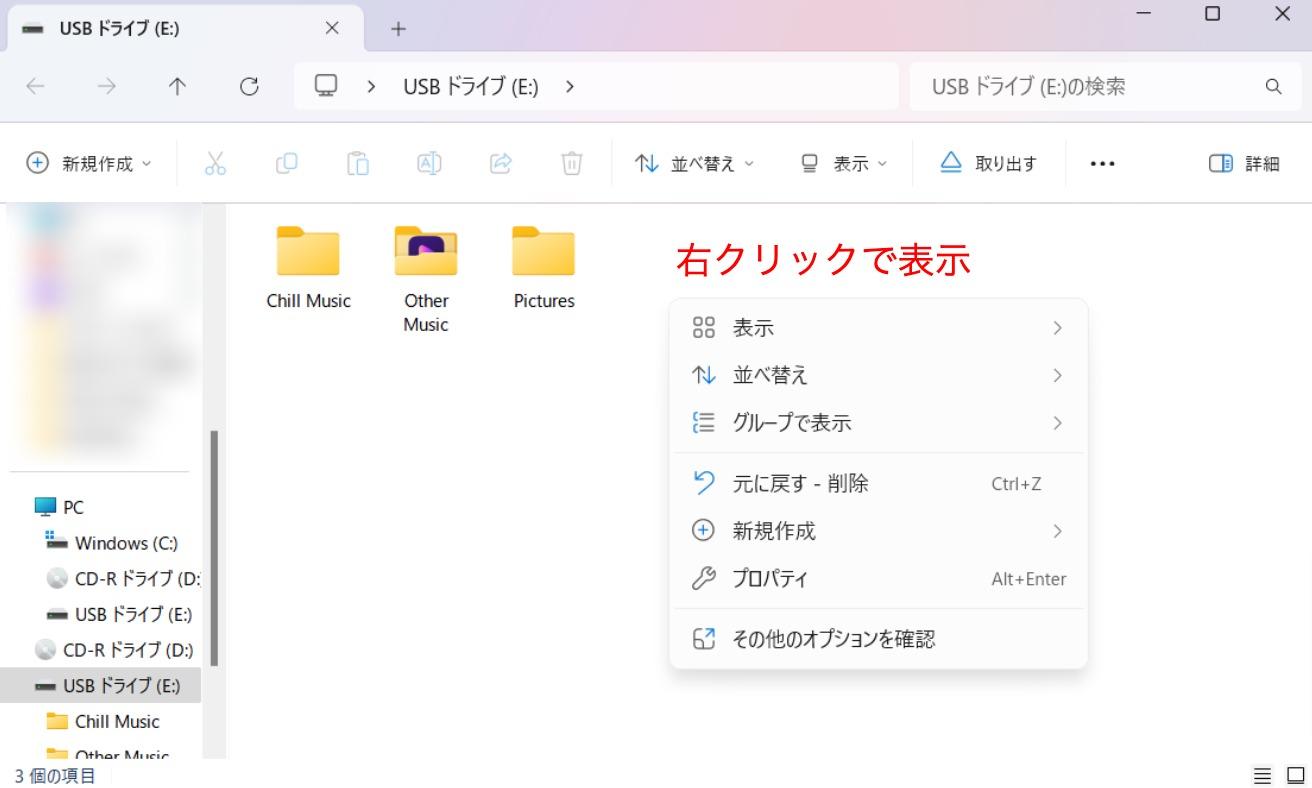1312x788 pixels.
Task: Click the Share icon in toolbar
Action: 500,163
